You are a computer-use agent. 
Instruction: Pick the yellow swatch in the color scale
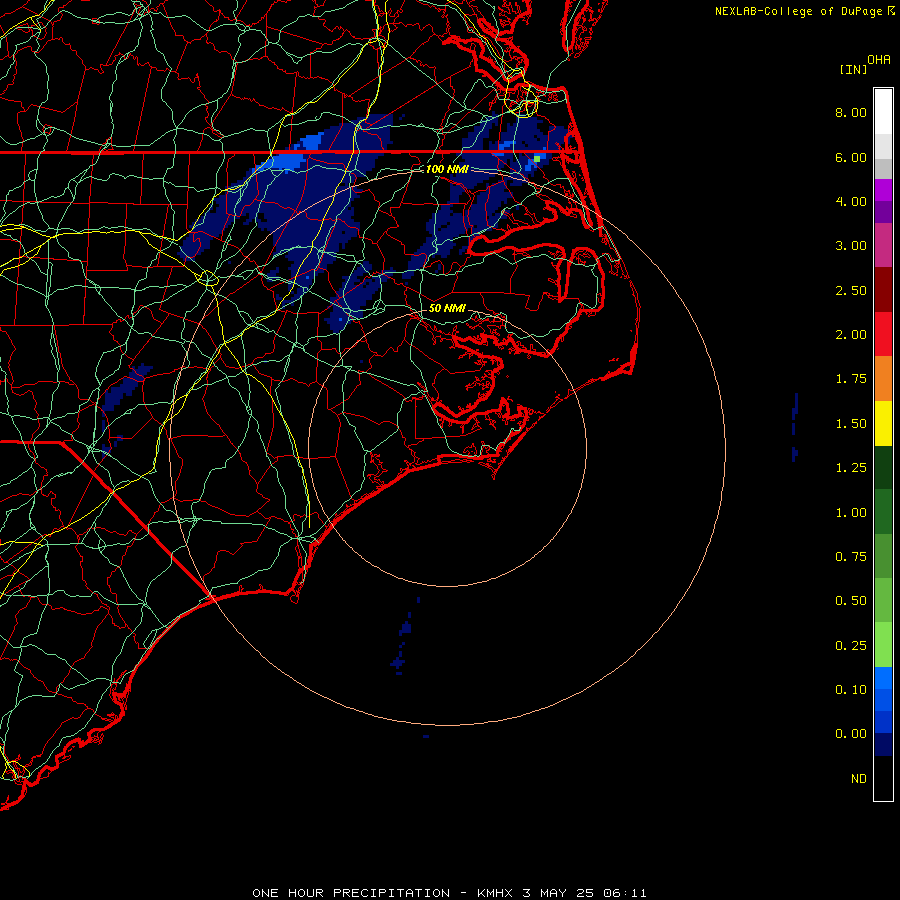[x=883, y=424]
